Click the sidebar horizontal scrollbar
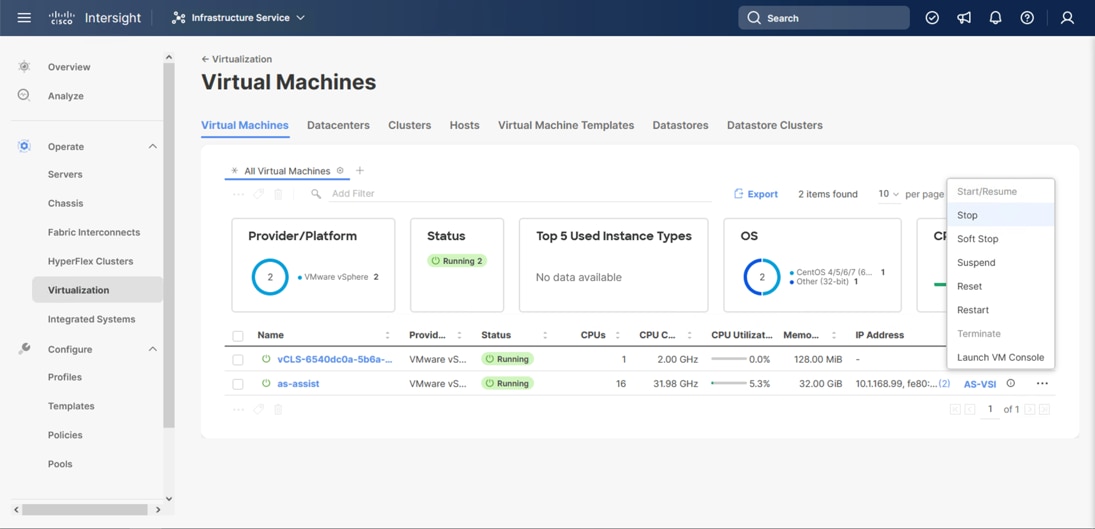The image size is (1095, 529). (x=85, y=510)
